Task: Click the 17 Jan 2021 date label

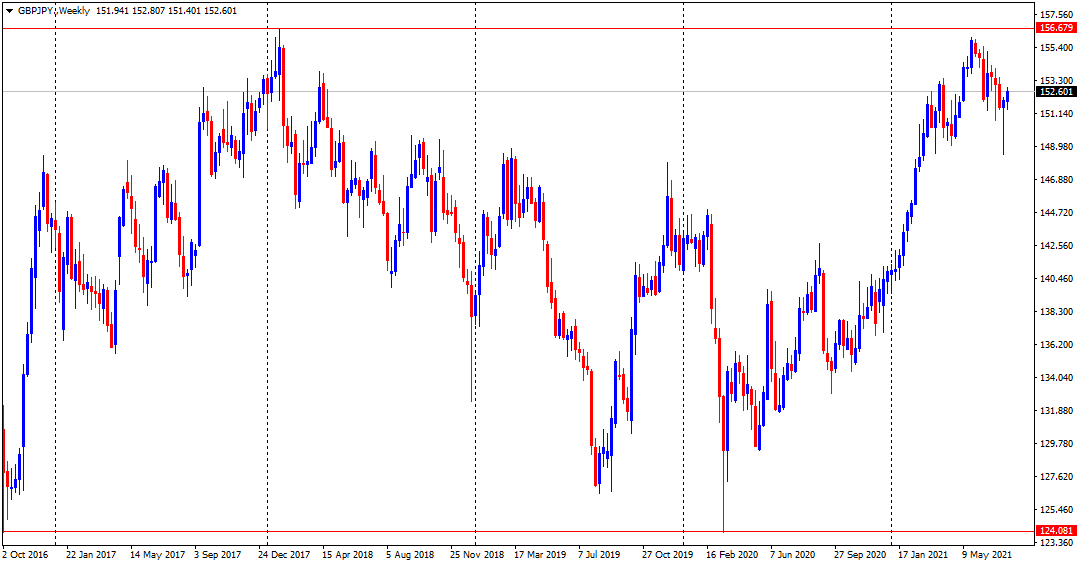Action: 923,554
